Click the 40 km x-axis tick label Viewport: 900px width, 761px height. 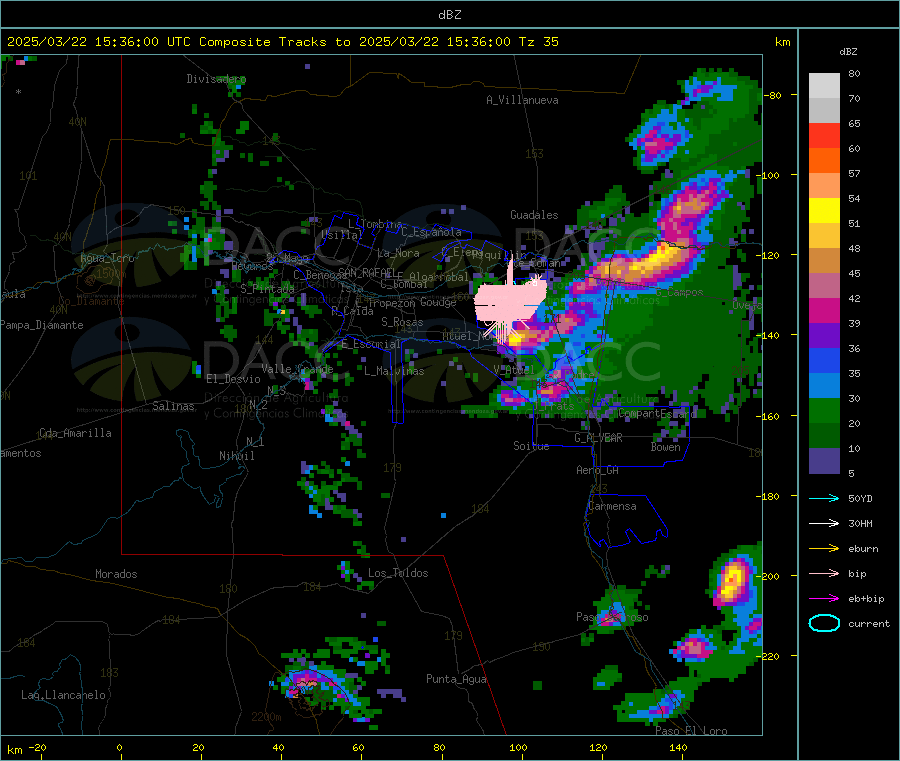click(278, 748)
